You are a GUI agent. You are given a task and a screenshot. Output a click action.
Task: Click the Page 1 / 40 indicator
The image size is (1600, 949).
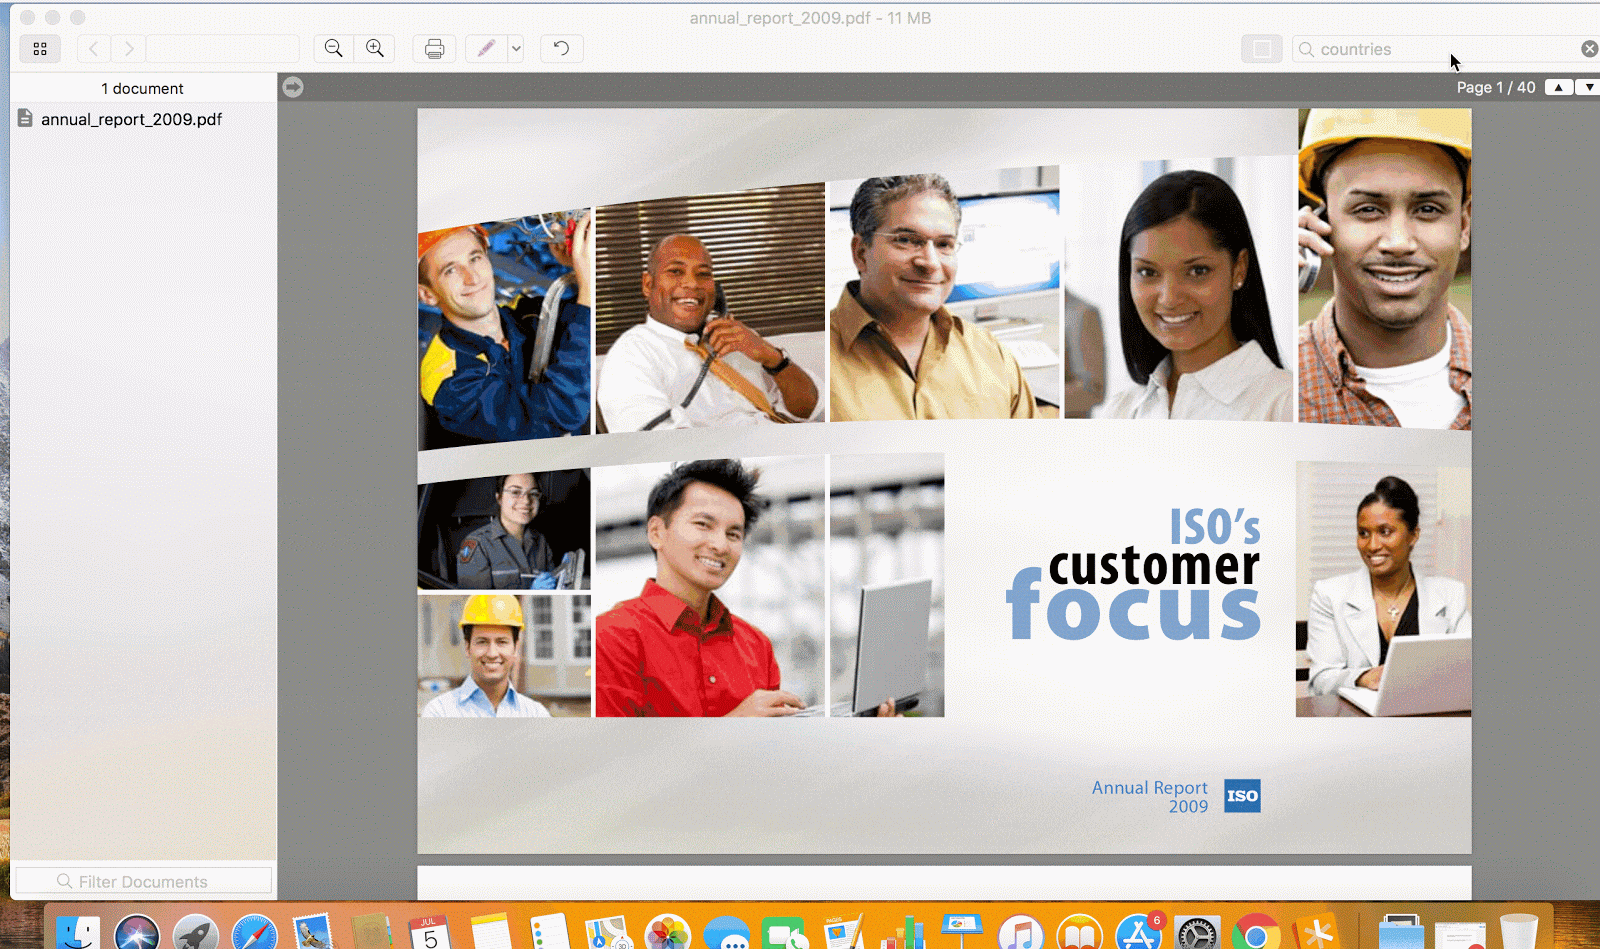[x=1496, y=87]
